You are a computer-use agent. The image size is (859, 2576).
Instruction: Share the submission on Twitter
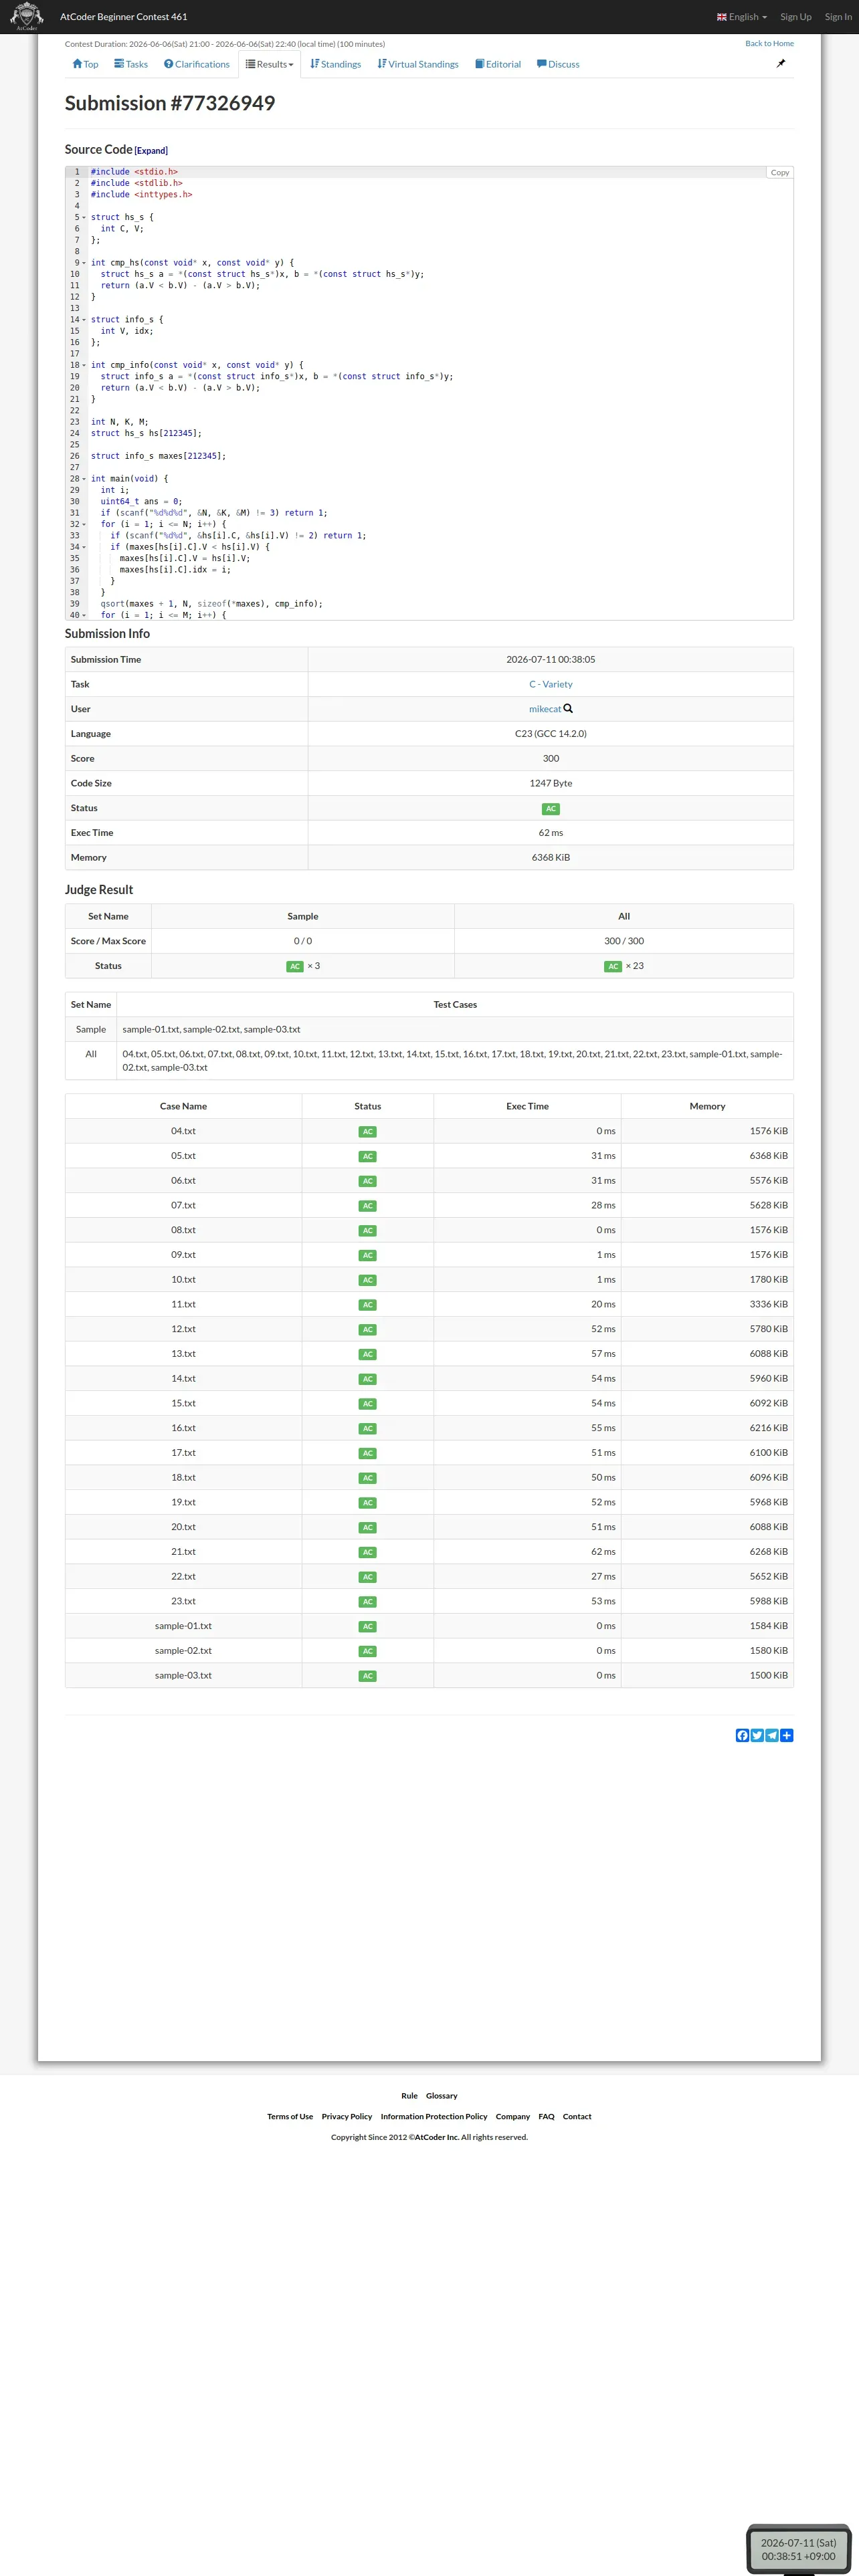pyautogui.click(x=757, y=1735)
